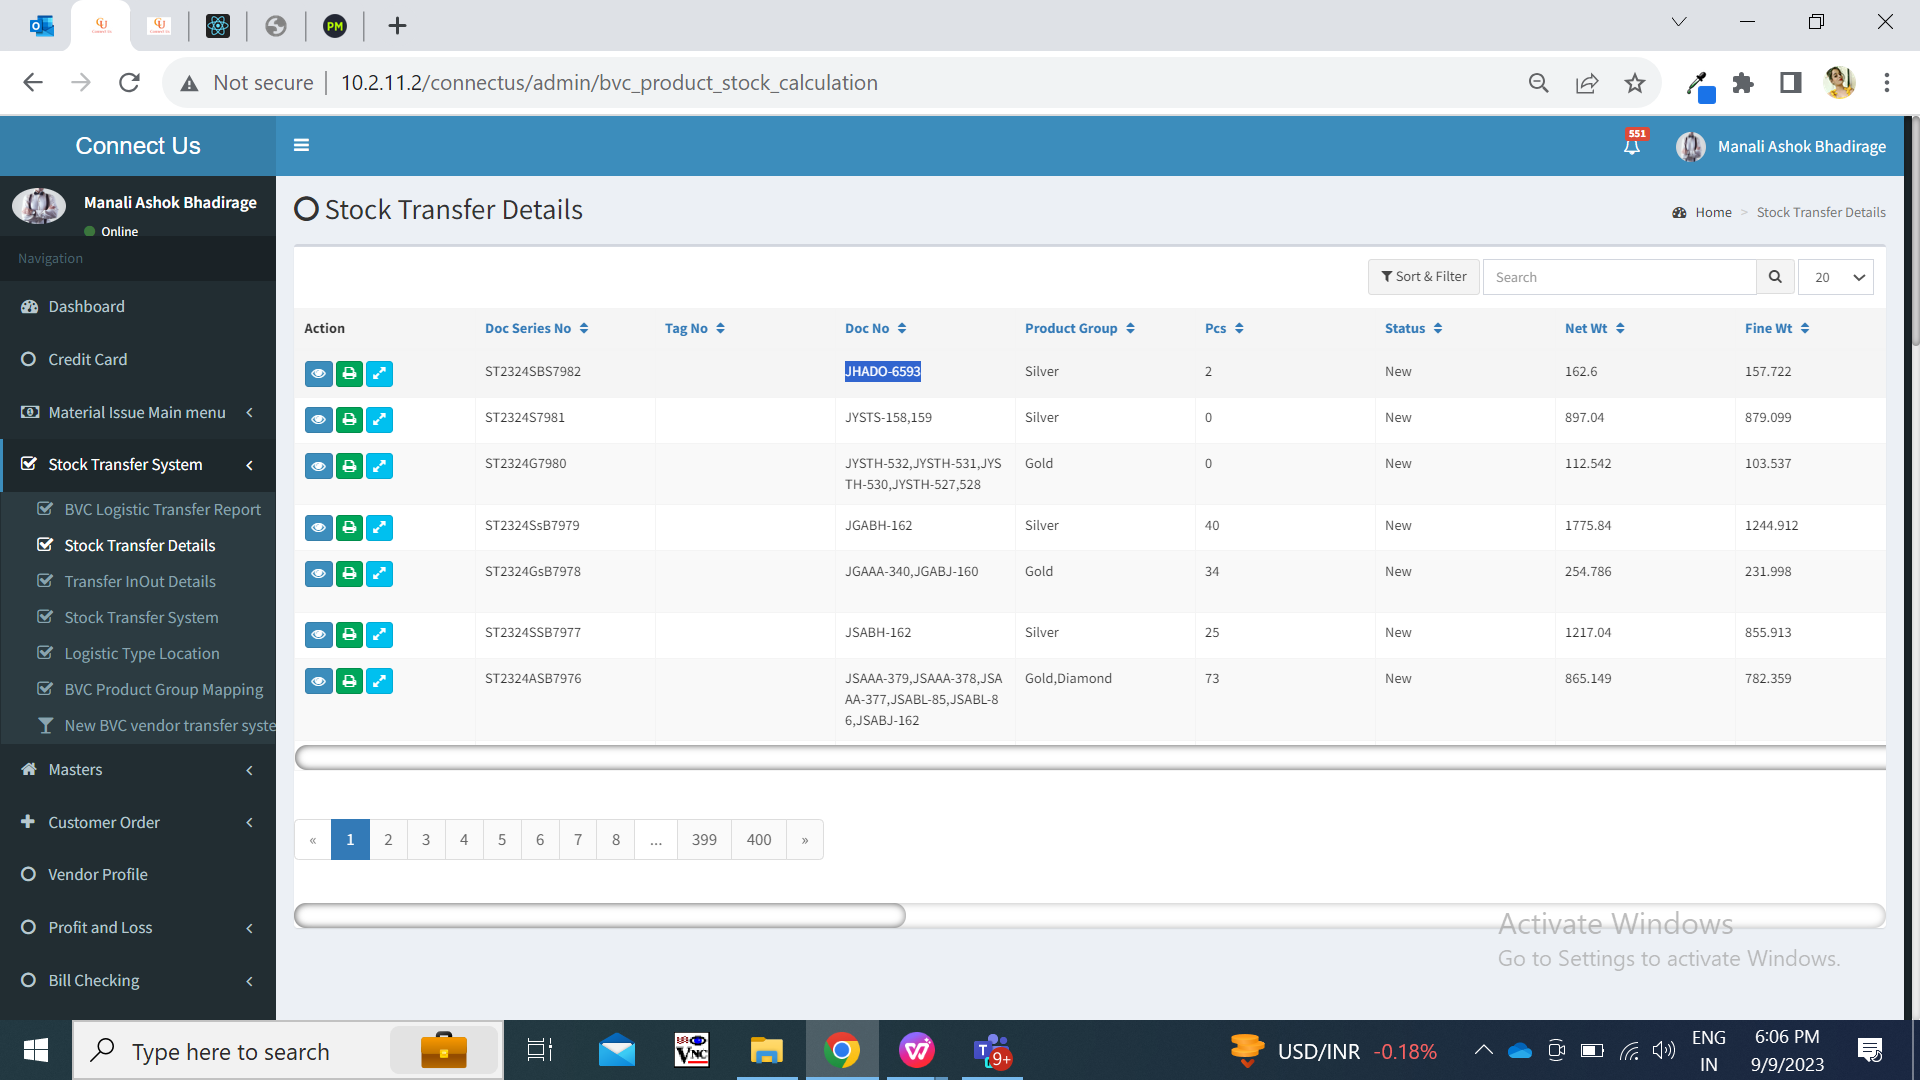Print the ST2324SBS7982 transfer document
Image resolution: width=1920 pixels, height=1080 pixels.
pyautogui.click(x=349, y=374)
